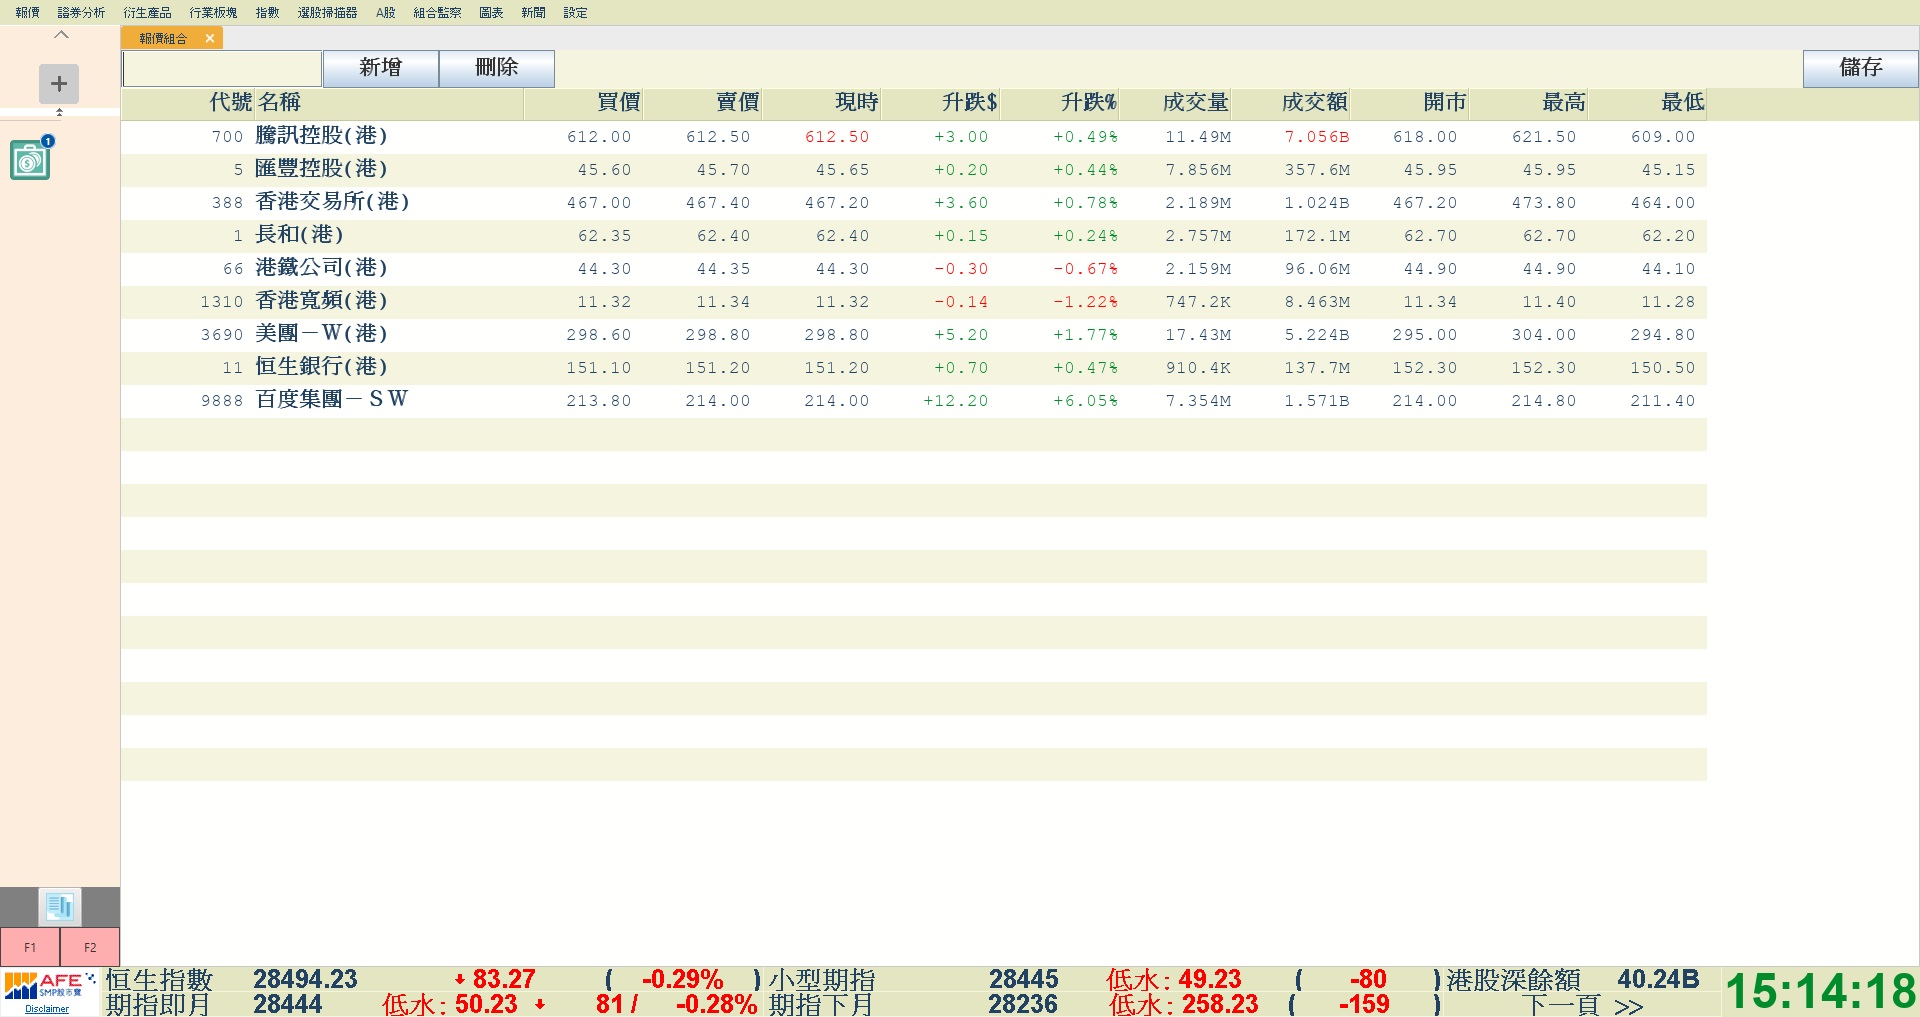Screen dimensions: 1920x1017
Task: Open the 新聞 menu
Action: [533, 12]
